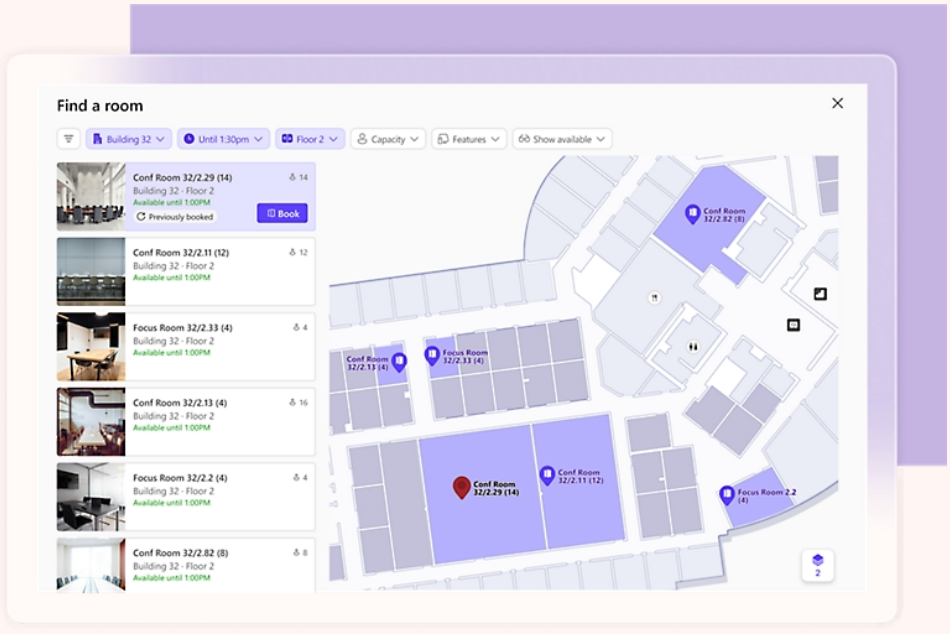Select Conf Room 32/2.11 (12) thumbnail

pos(91,272)
